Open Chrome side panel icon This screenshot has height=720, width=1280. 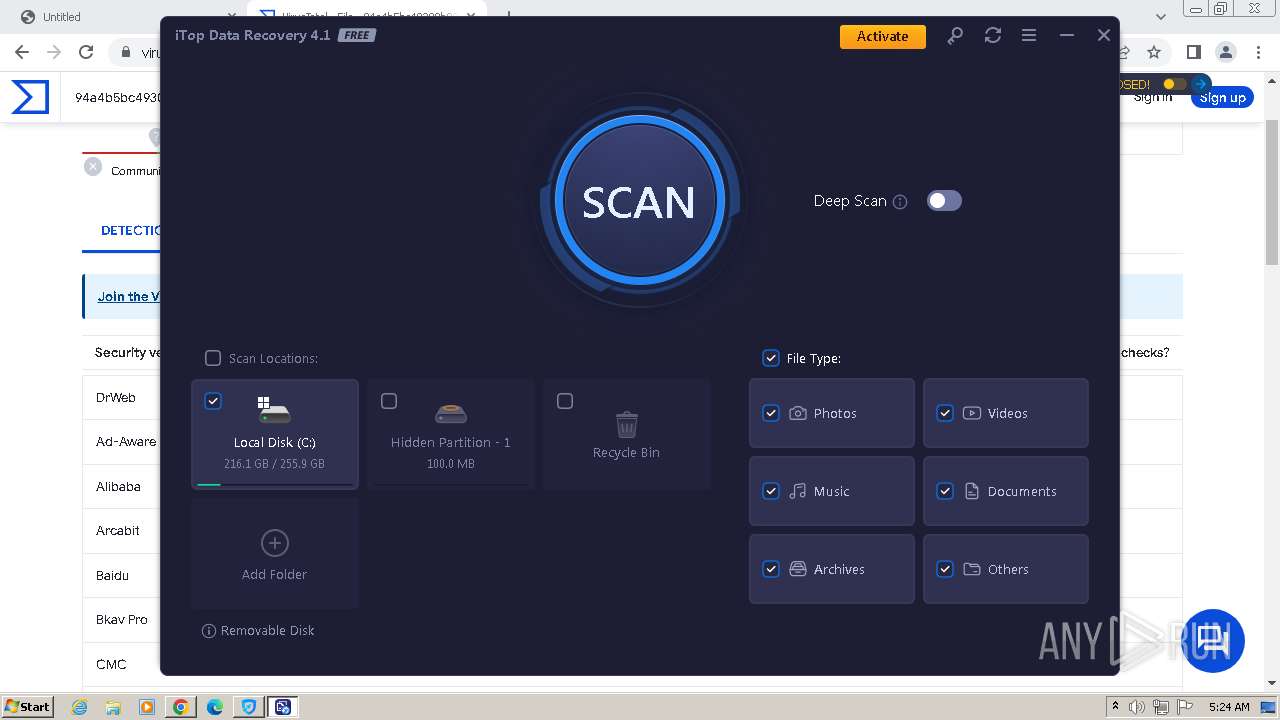coord(1193,52)
